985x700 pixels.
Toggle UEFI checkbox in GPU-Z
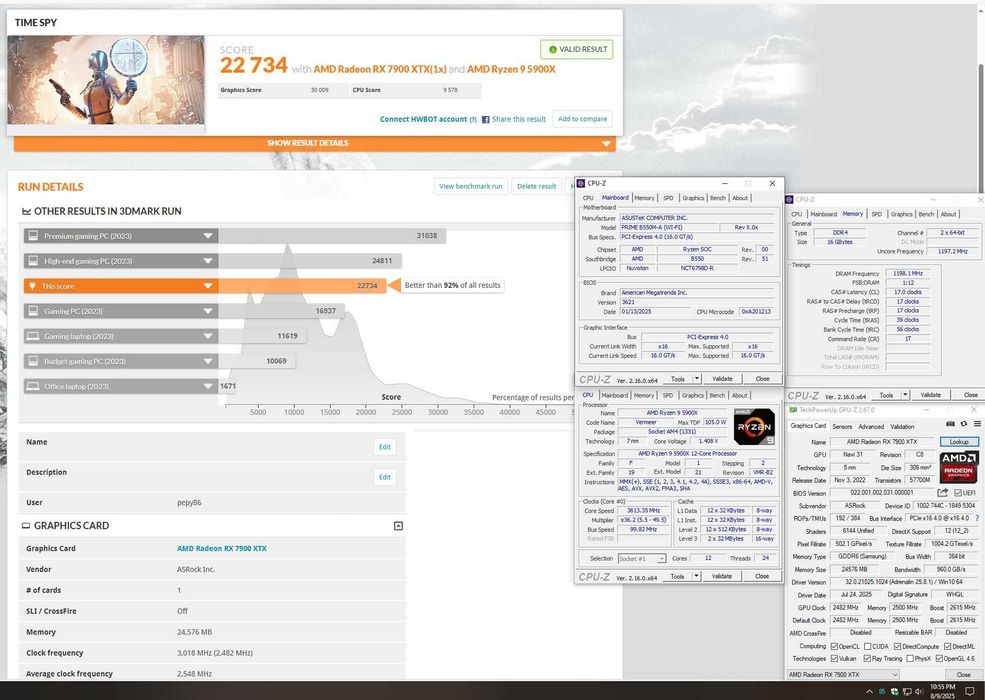coord(958,493)
